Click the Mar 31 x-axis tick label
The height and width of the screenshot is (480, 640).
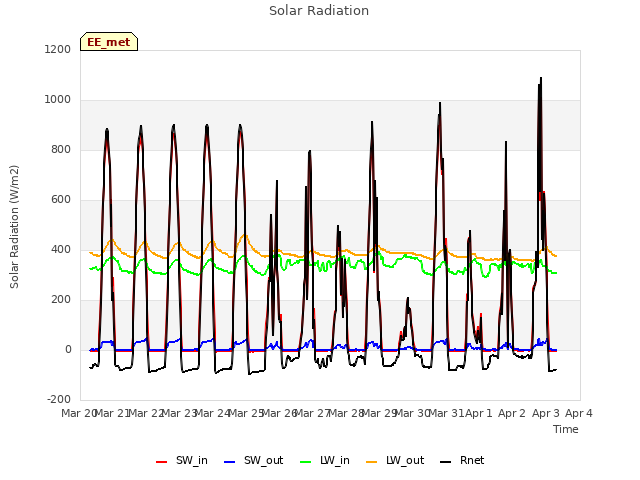446,413
